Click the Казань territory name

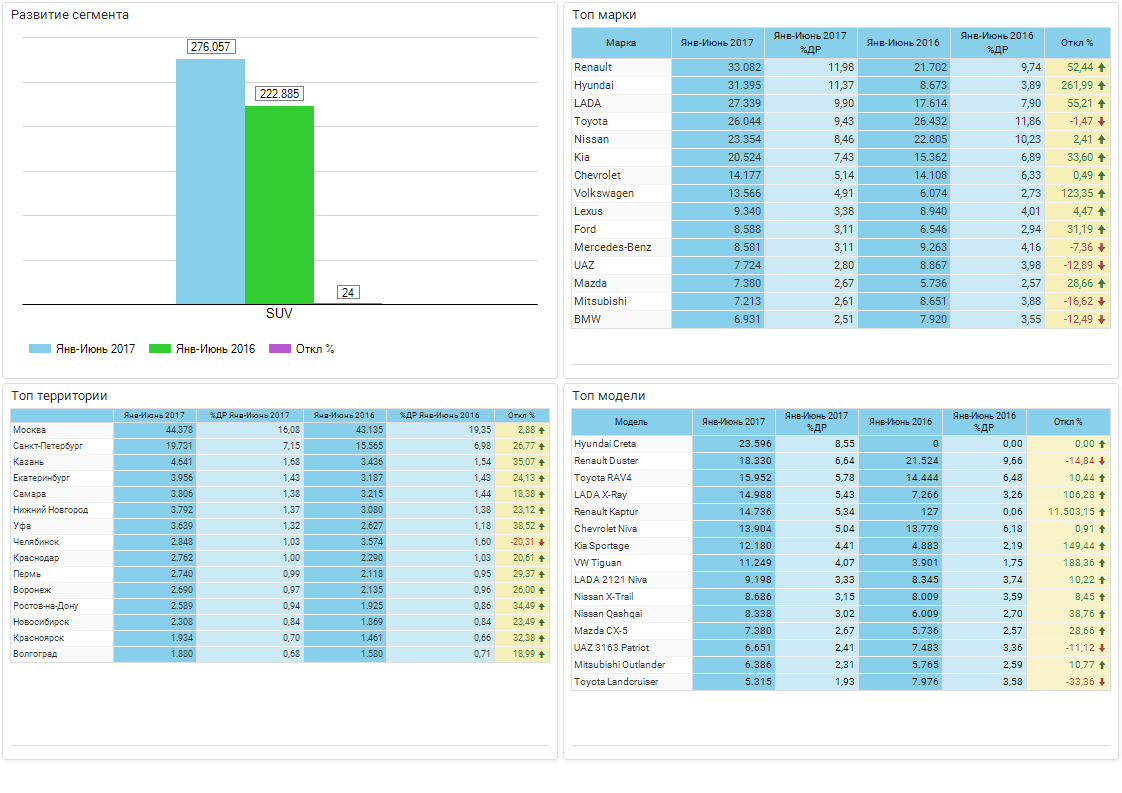coord(28,462)
